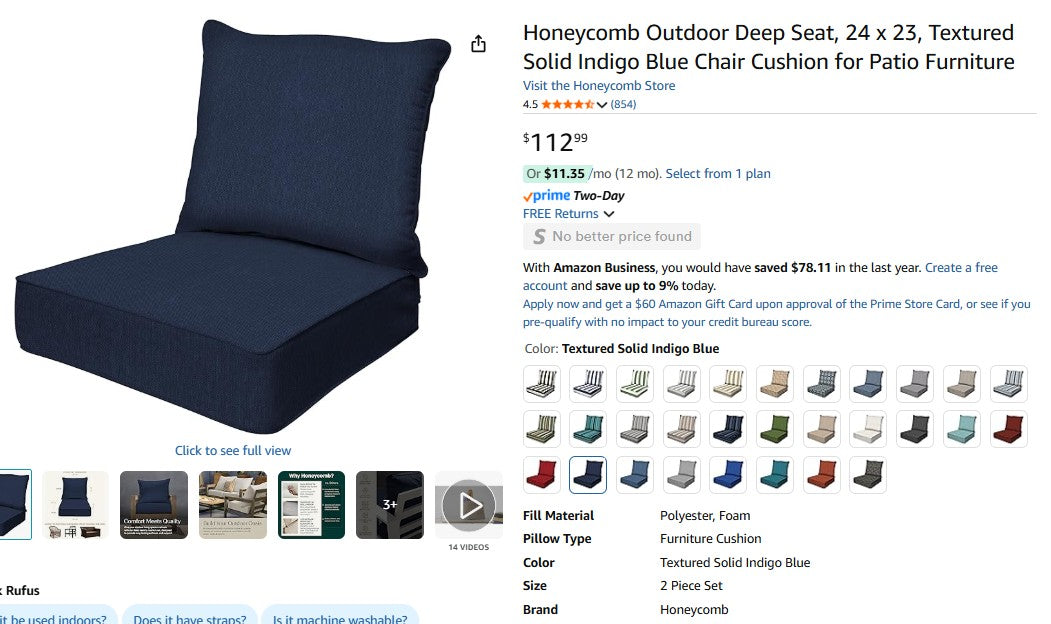Pick the teal solid cushion swatch
The height and width of the screenshot is (624, 1051).
coord(775,475)
